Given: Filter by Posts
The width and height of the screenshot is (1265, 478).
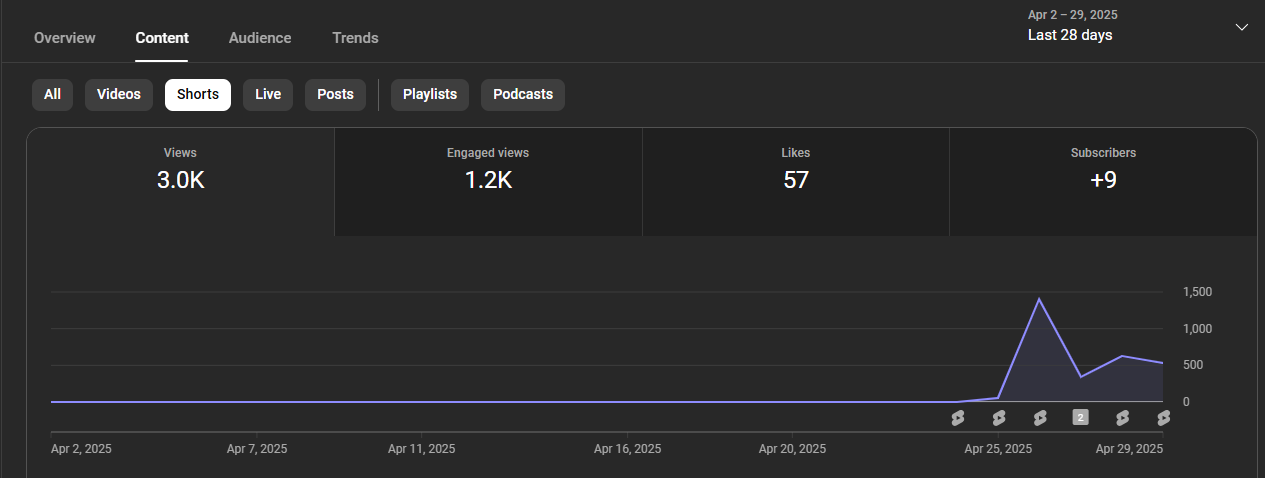Looking at the screenshot, I should [335, 94].
